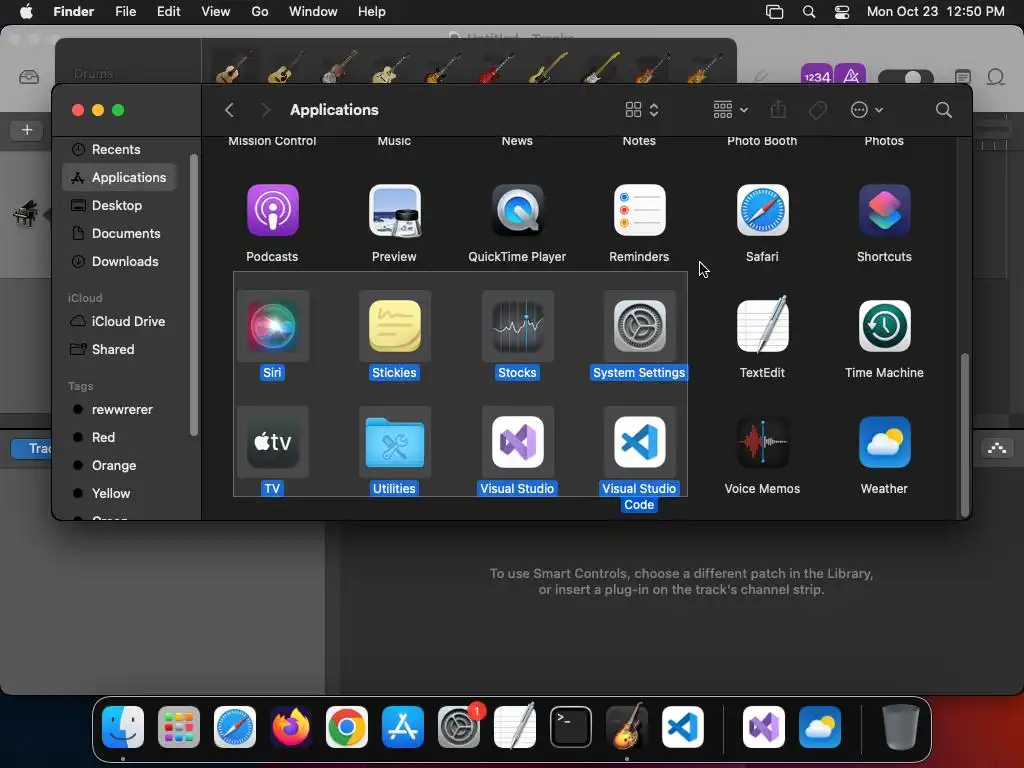1024x768 pixels.
Task: Click the Time Machine icon
Action: pos(884,326)
